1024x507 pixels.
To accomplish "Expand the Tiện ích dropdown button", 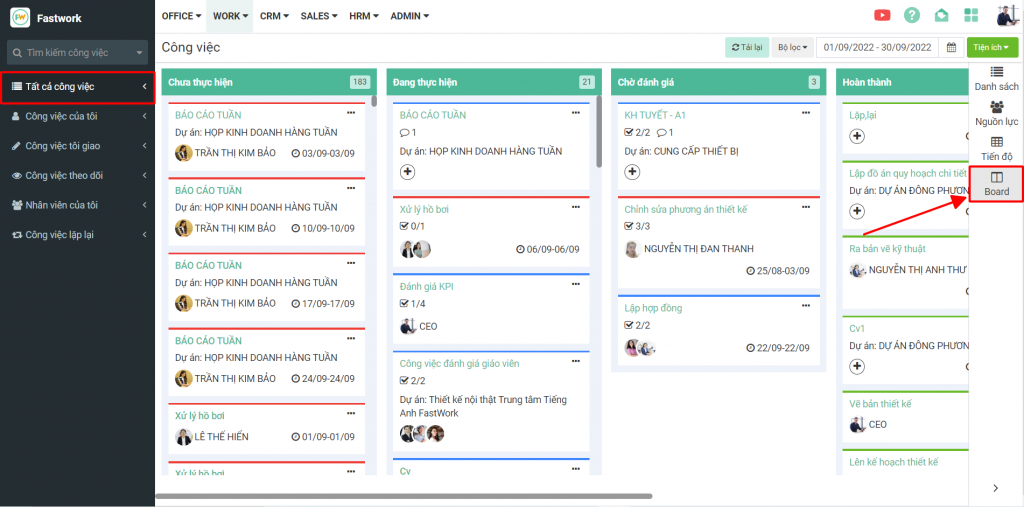I will point(992,47).
